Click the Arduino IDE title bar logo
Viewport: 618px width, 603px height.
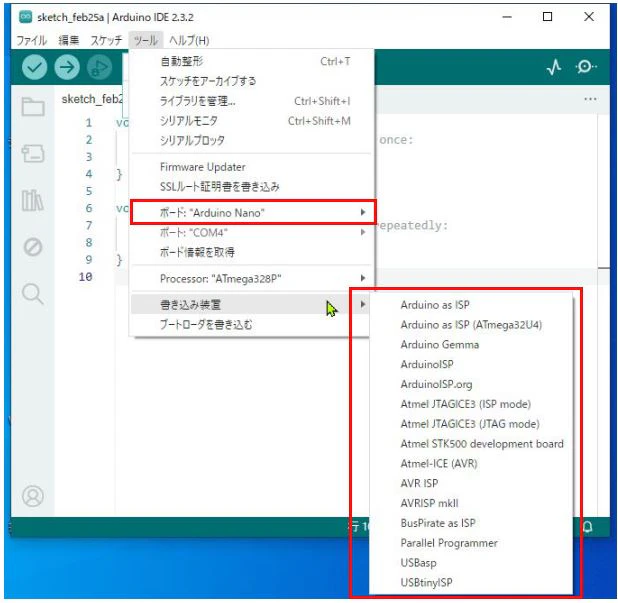(x=26, y=17)
